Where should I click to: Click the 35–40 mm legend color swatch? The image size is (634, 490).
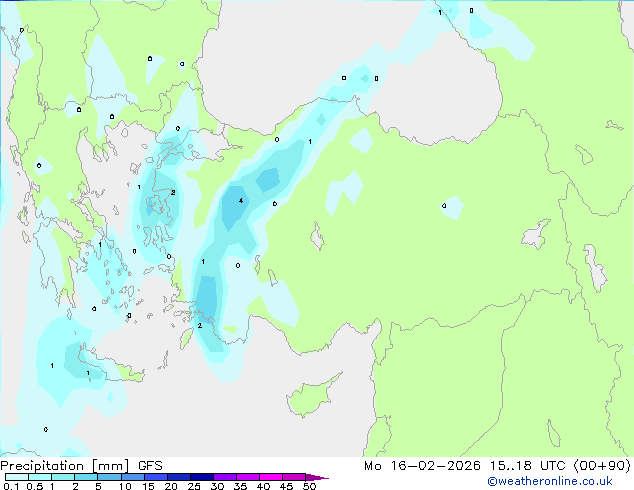click(247, 477)
